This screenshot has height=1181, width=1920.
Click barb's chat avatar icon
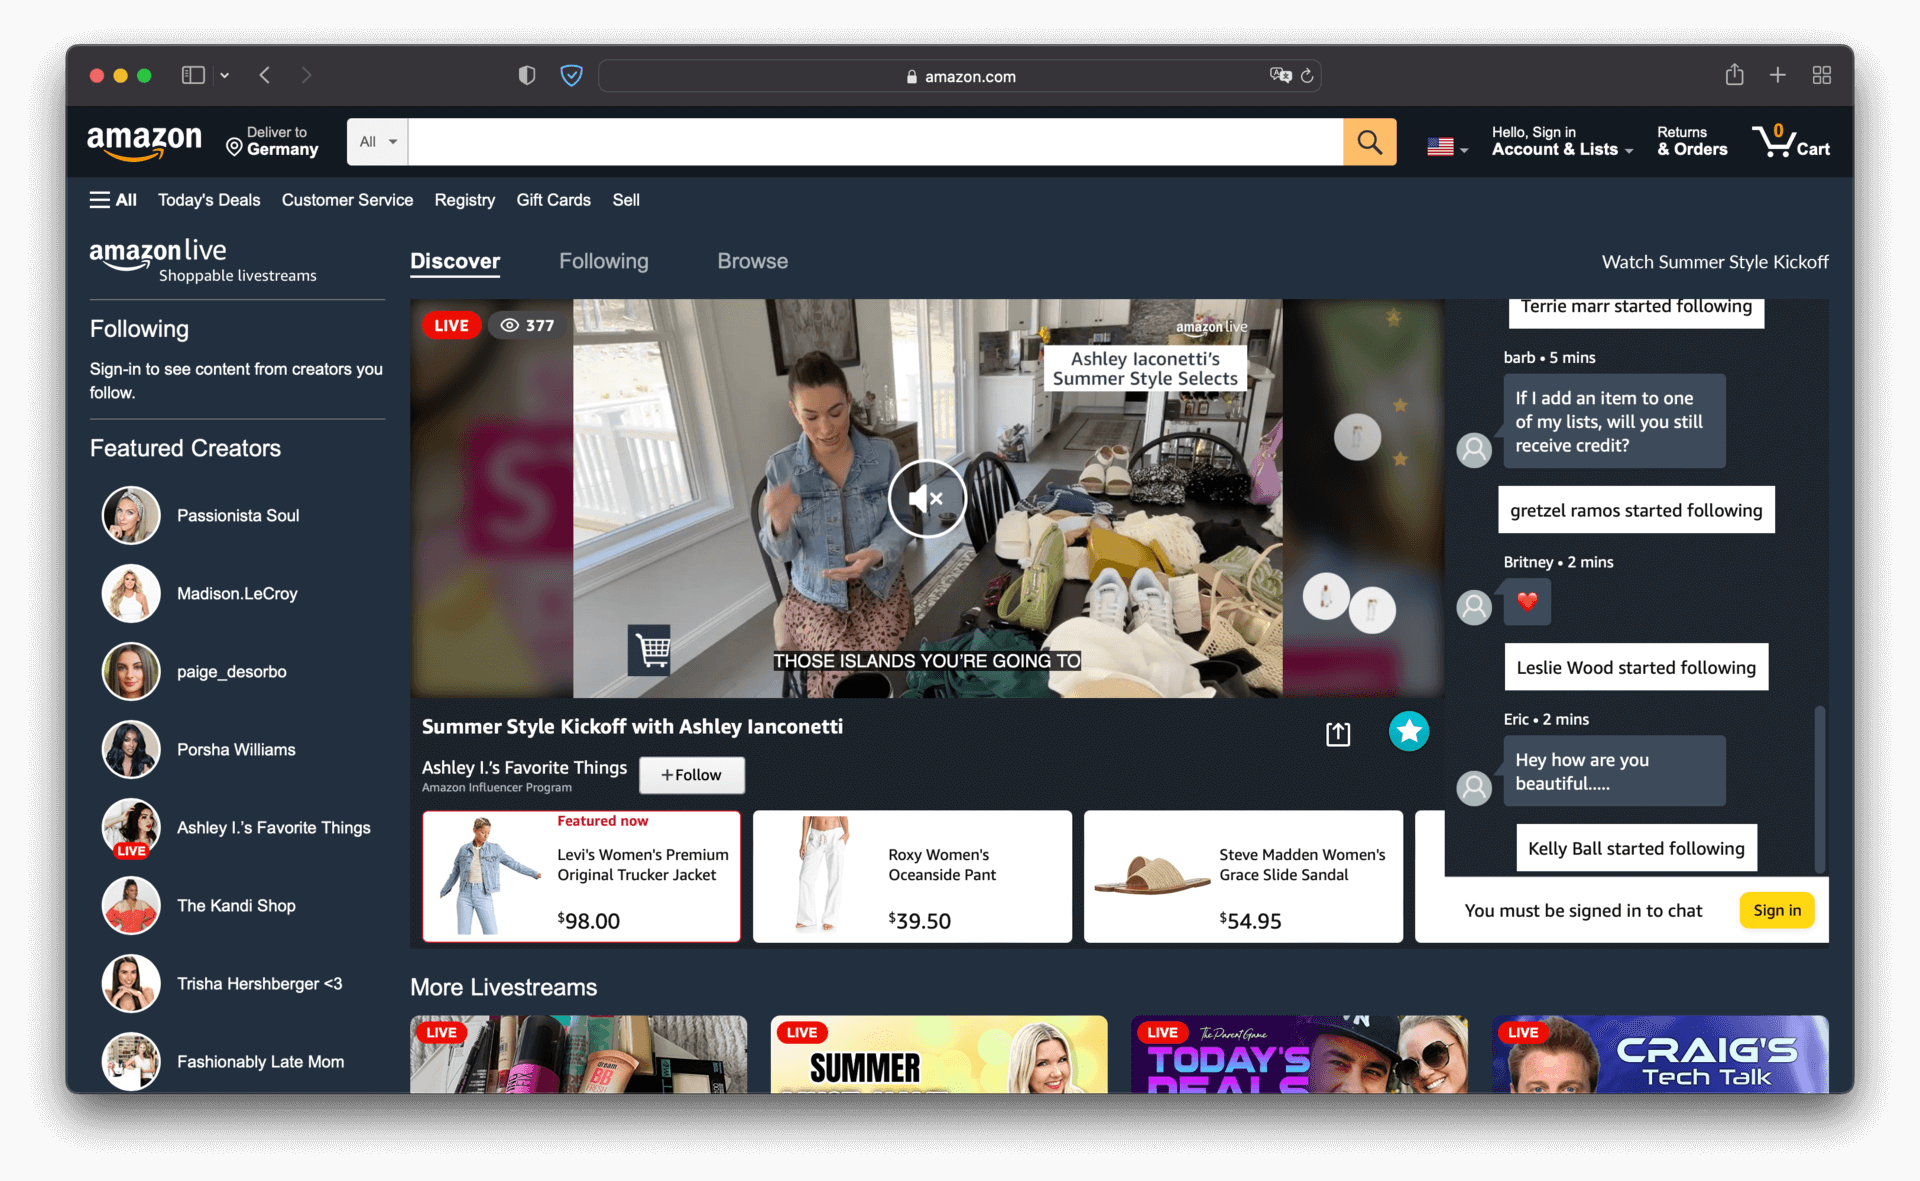[1474, 450]
